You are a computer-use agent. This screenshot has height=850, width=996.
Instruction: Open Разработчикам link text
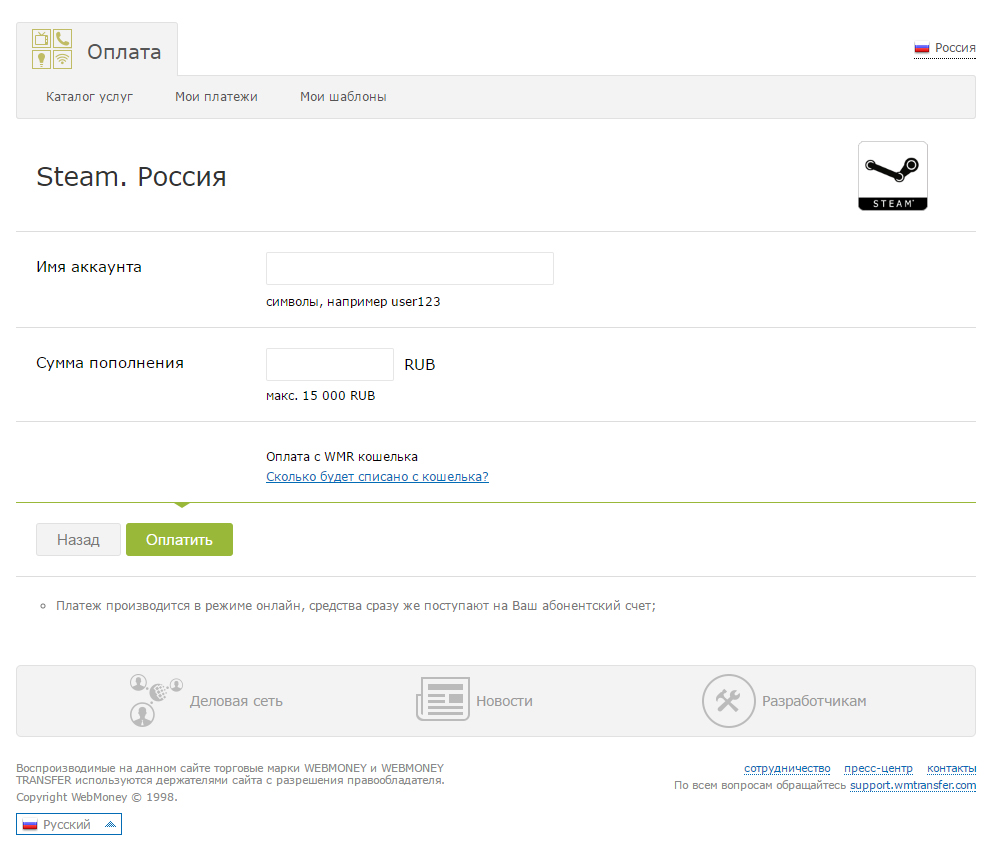(x=814, y=701)
